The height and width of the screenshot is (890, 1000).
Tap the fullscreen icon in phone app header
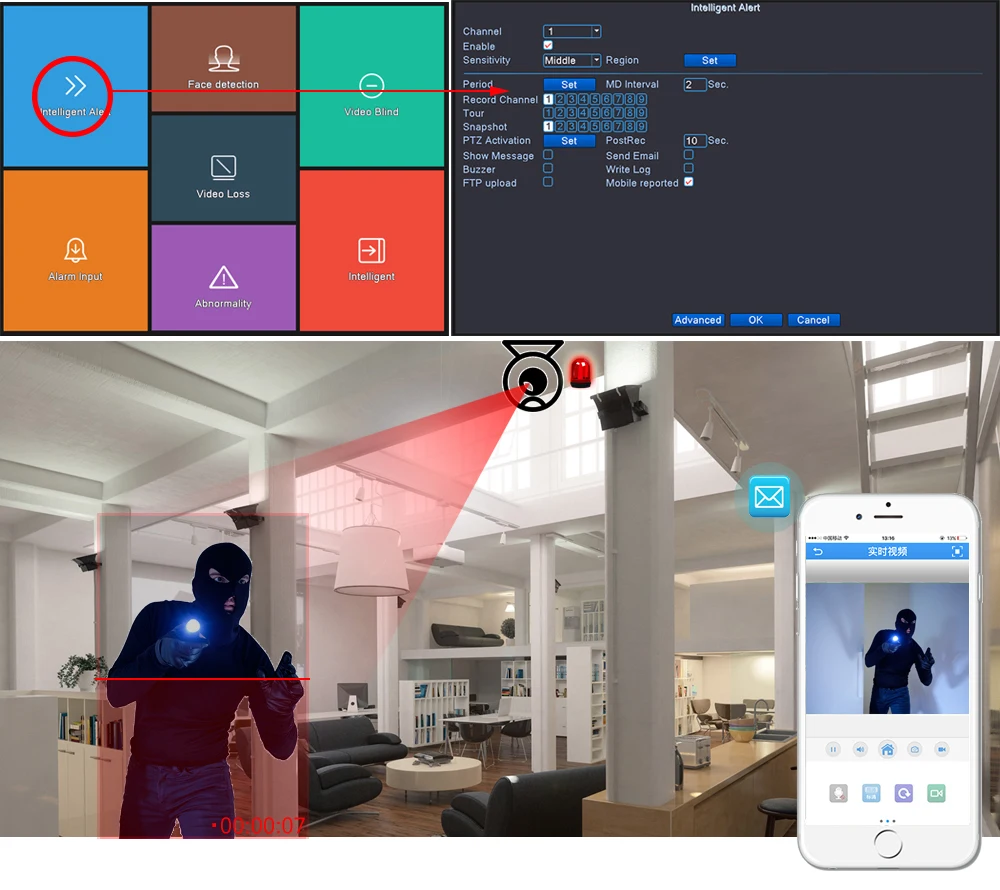[x=957, y=551]
